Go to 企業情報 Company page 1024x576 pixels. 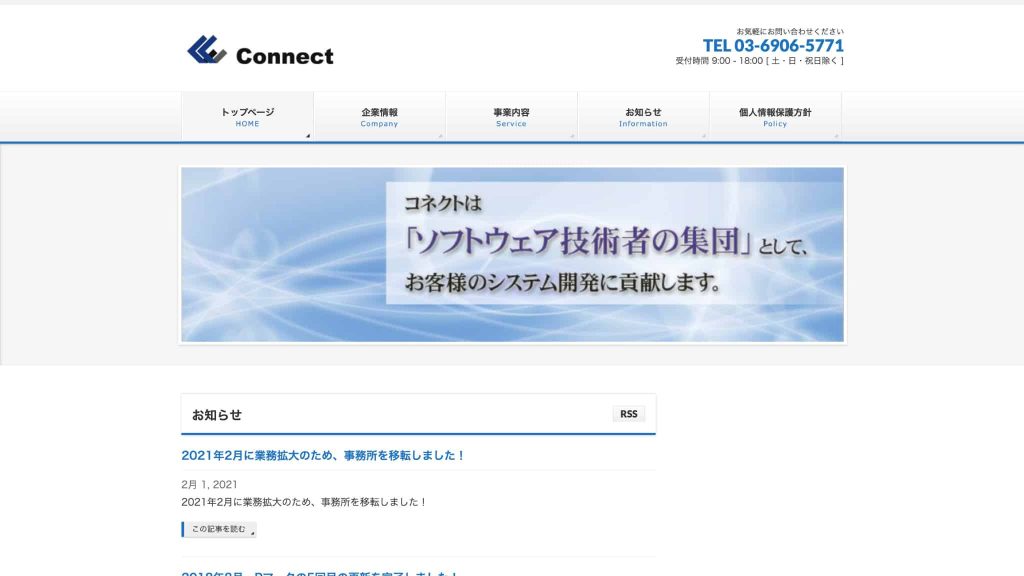[379, 117]
